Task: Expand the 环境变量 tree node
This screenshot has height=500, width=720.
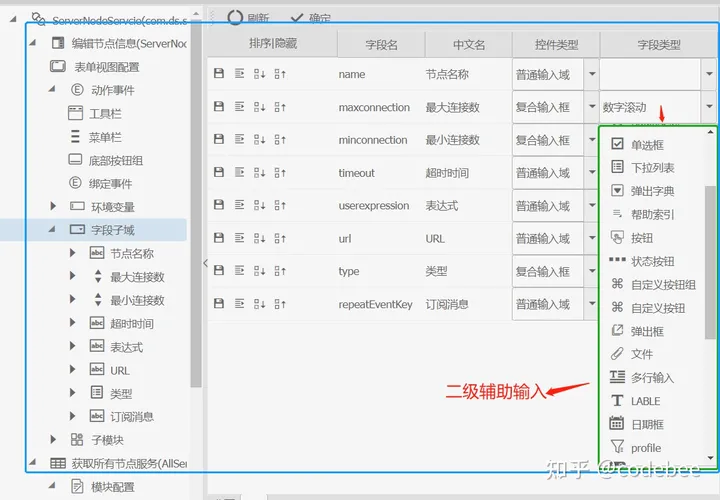Action: point(54,206)
